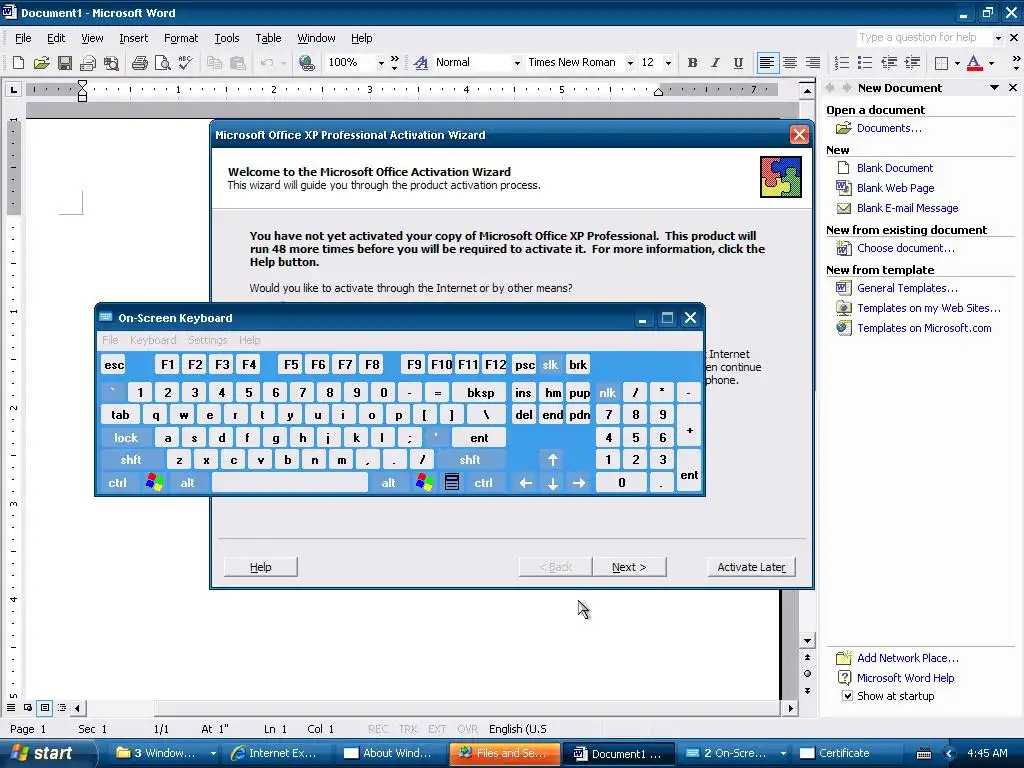Open the Table menu
Image resolution: width=1024 pixels, height=768 pixels.
[268, 38]
